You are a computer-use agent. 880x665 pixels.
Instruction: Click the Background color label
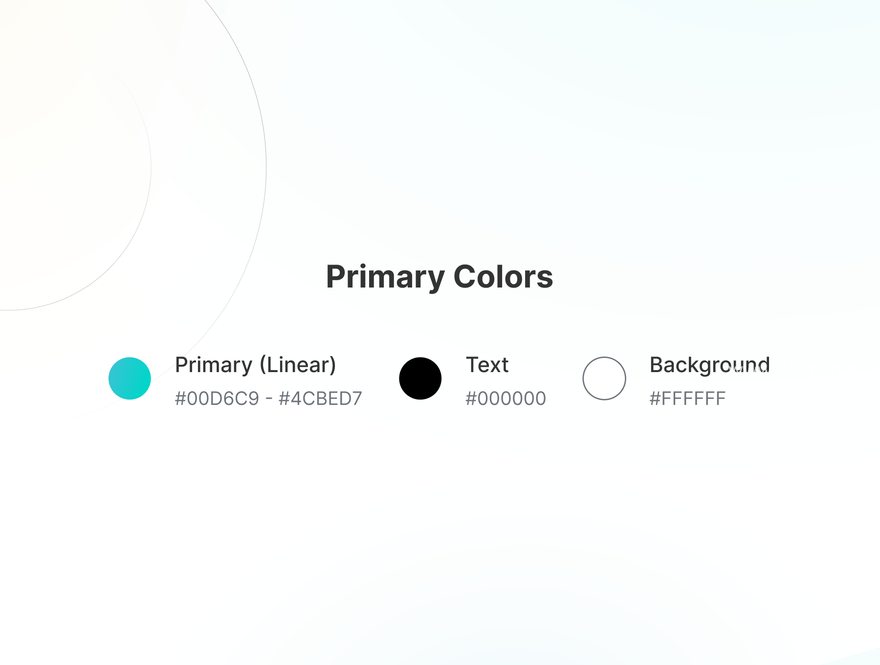click(709, 365)
